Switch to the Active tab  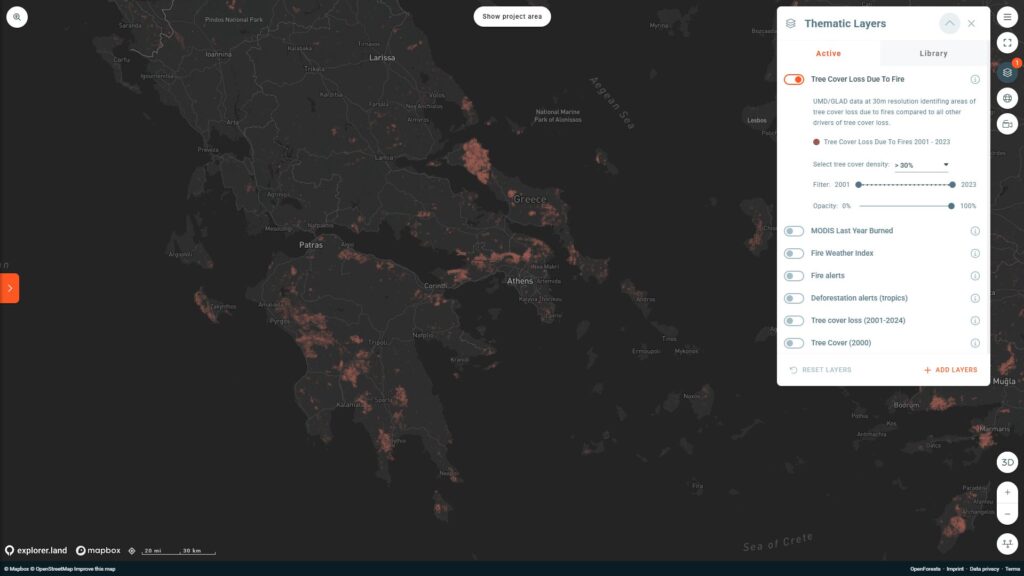[x=828, y=54]
